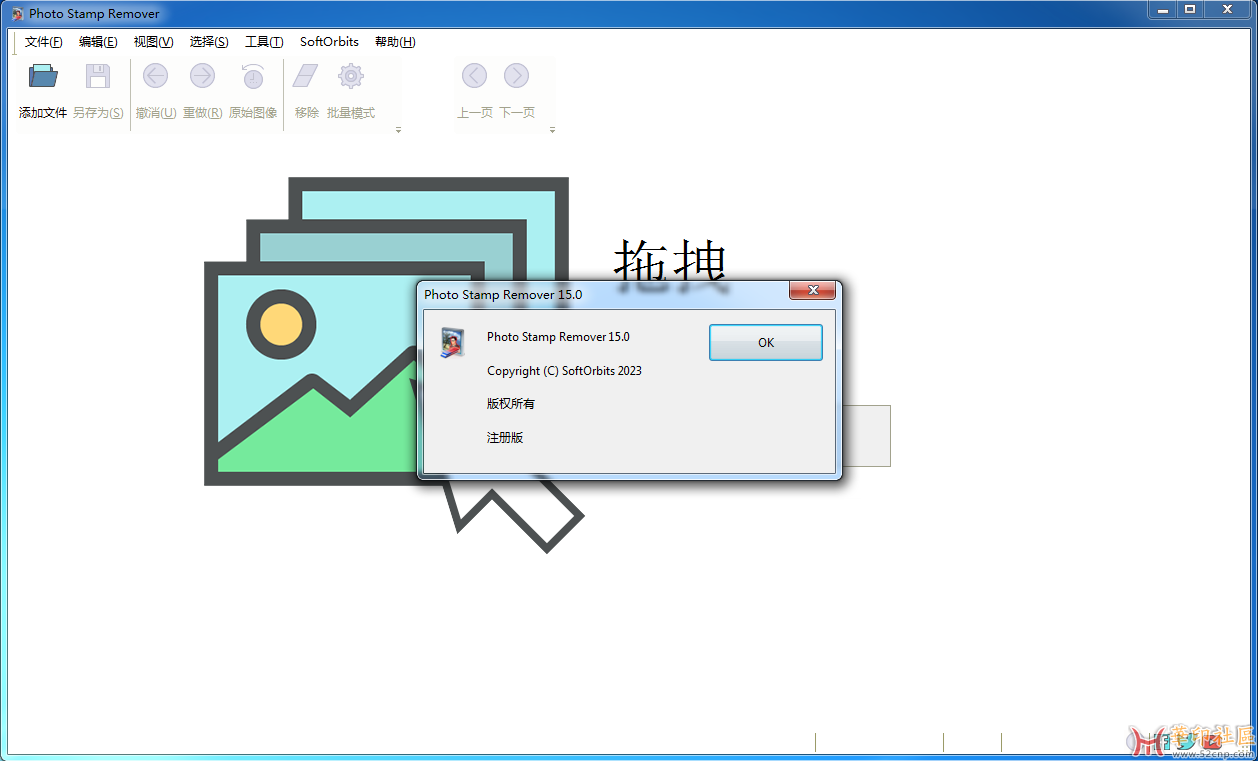Open the 视图(V) menu
Image resolution: width=1258 pixels, height=761 pixels.
tap(153, 42)
